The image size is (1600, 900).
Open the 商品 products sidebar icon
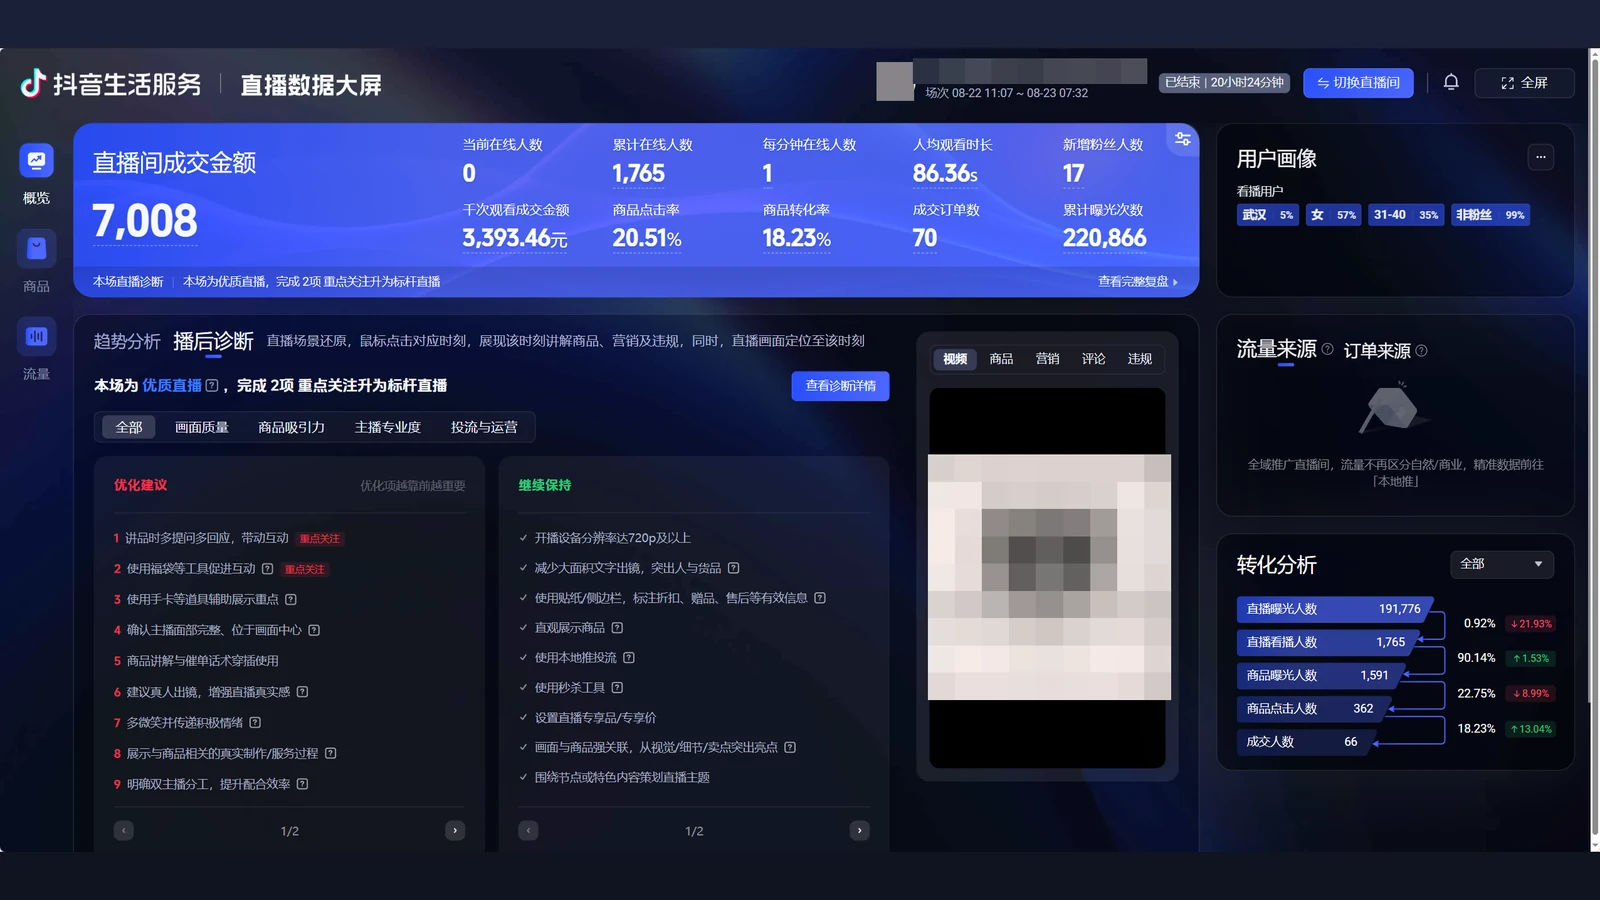[x=36, y=249]
